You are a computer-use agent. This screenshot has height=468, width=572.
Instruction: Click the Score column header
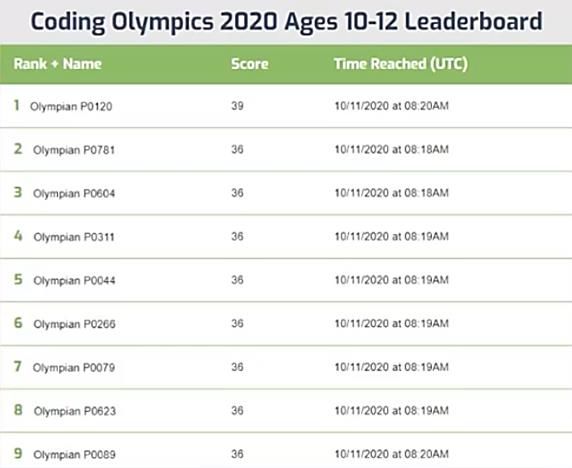click(250, 64)
